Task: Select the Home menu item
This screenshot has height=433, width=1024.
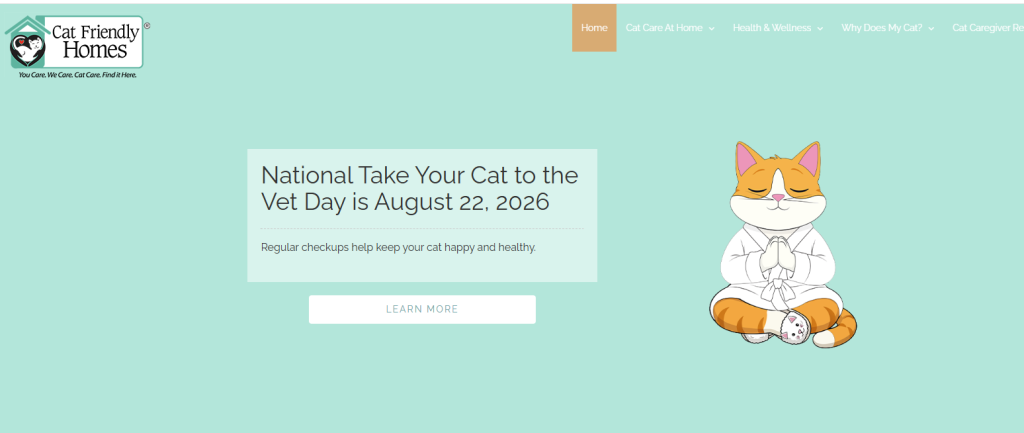Action: tap(594, 28)
